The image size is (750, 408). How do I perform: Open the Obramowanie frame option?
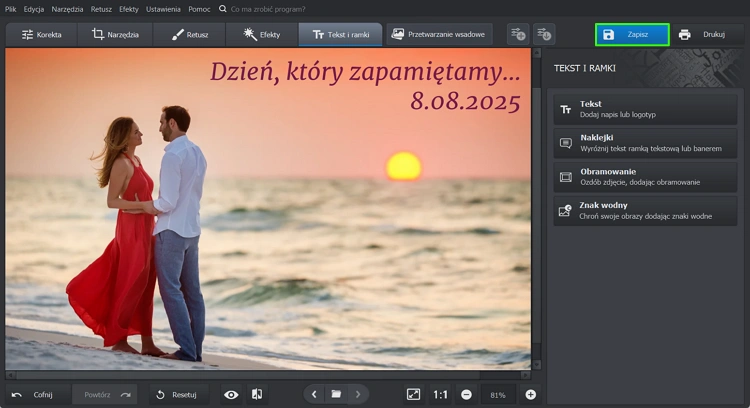(x=645, y=177)
